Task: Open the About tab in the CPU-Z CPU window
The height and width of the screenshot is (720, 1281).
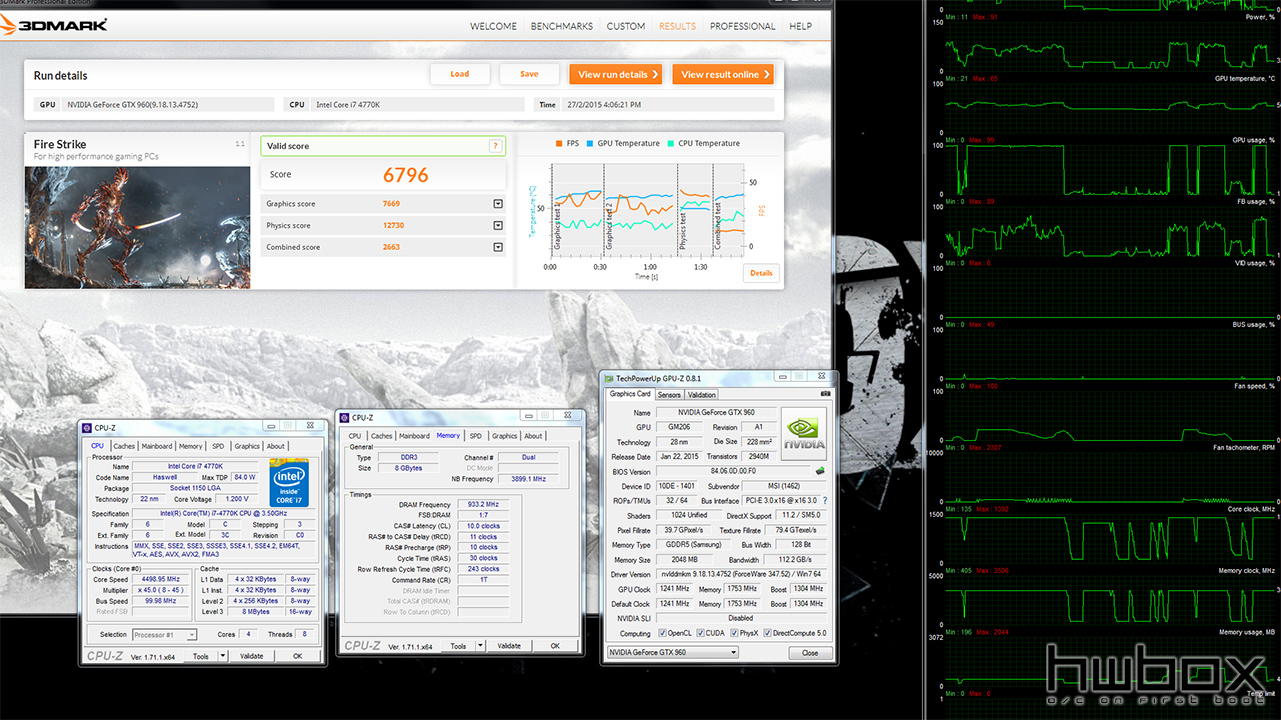Action: pyautogui.click(x=276, y=446)
